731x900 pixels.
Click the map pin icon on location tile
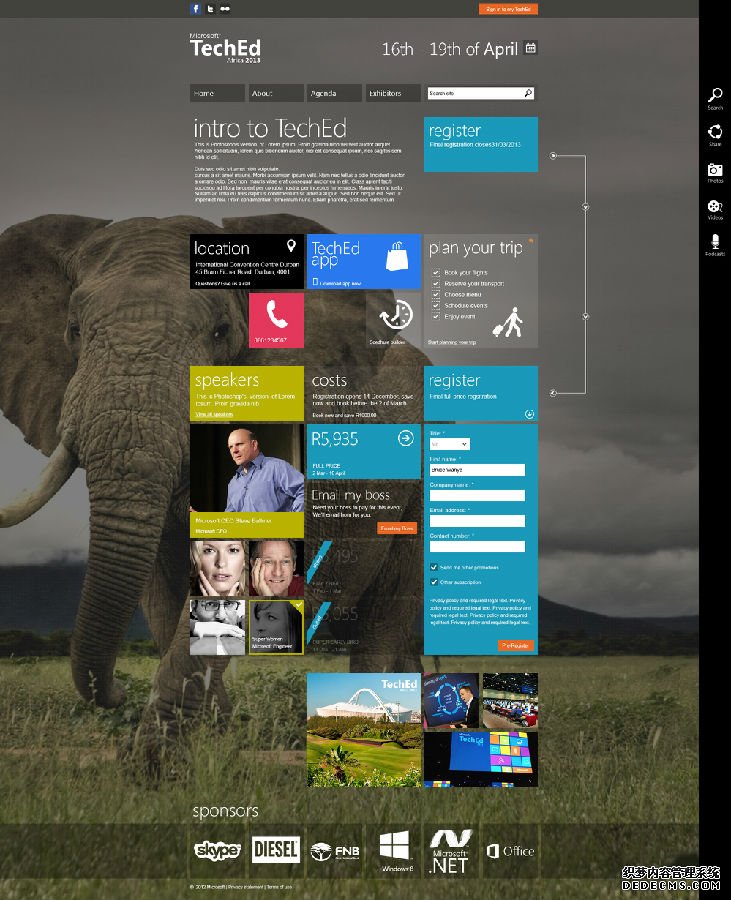291,246
